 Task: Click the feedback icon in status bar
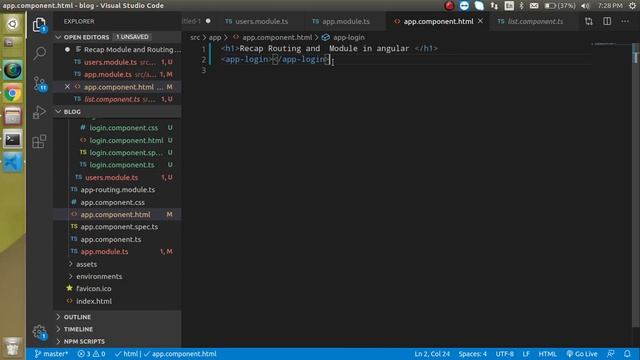[611, 354]
